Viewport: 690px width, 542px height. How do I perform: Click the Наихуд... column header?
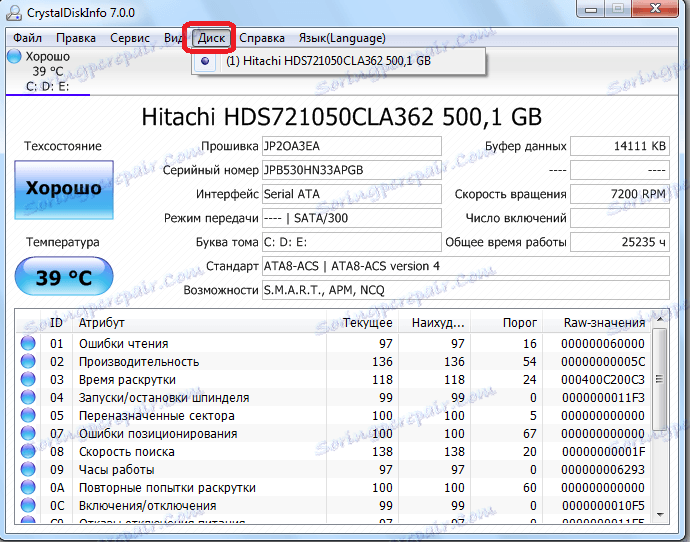(434, 323)
